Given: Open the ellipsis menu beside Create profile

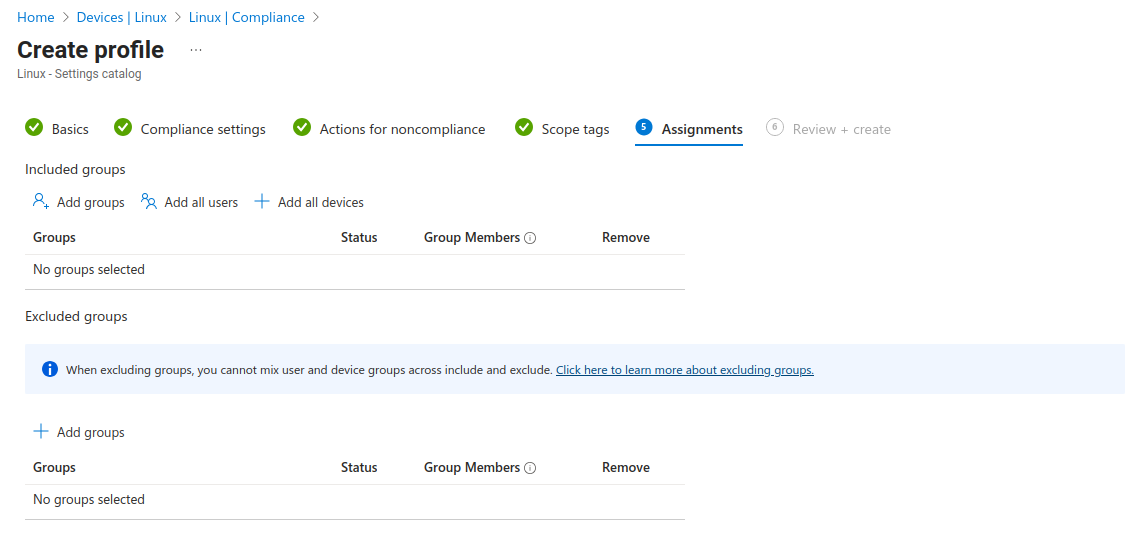Looking at the screenshot, I should 196,50.
